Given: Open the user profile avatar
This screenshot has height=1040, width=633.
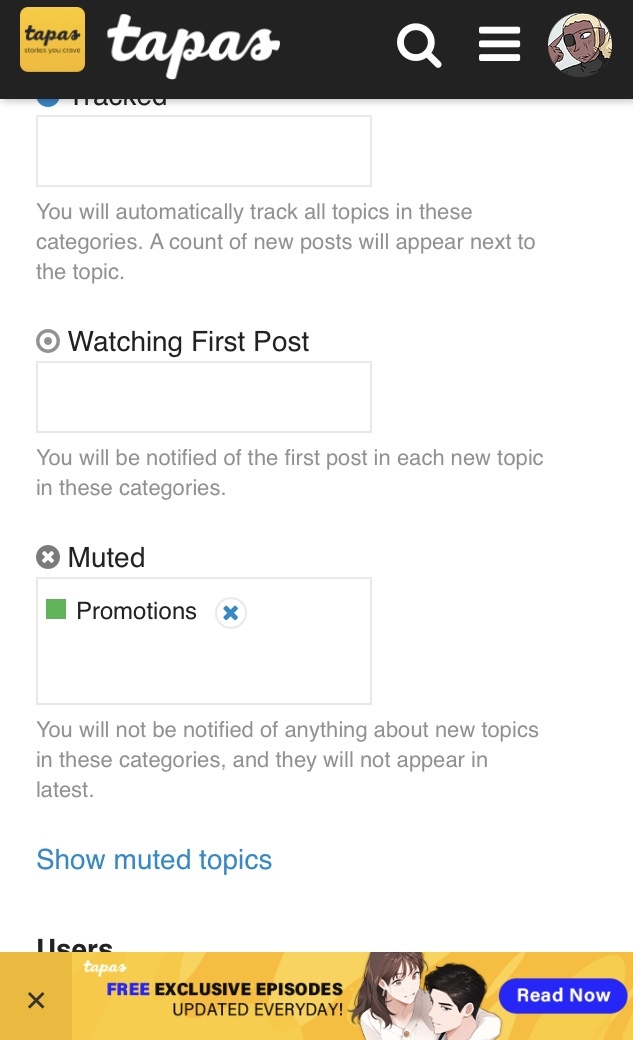Looking at the screenshot, I should [579, 45].
